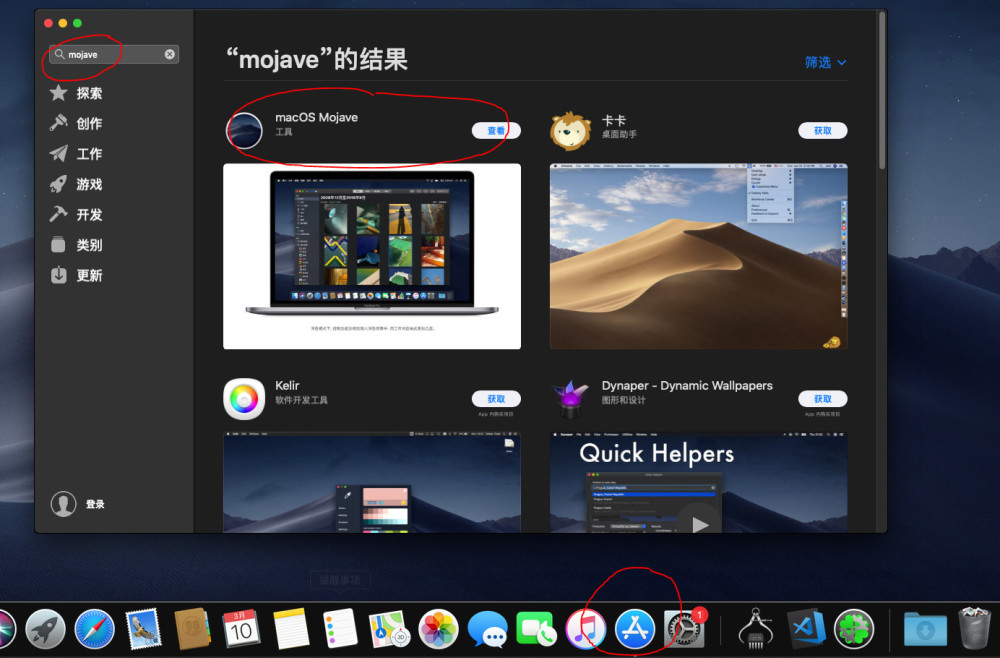Click the 登录 sign-in account avatar
The height and width of the screenshot is (658, 1000).
coord(63,504)
